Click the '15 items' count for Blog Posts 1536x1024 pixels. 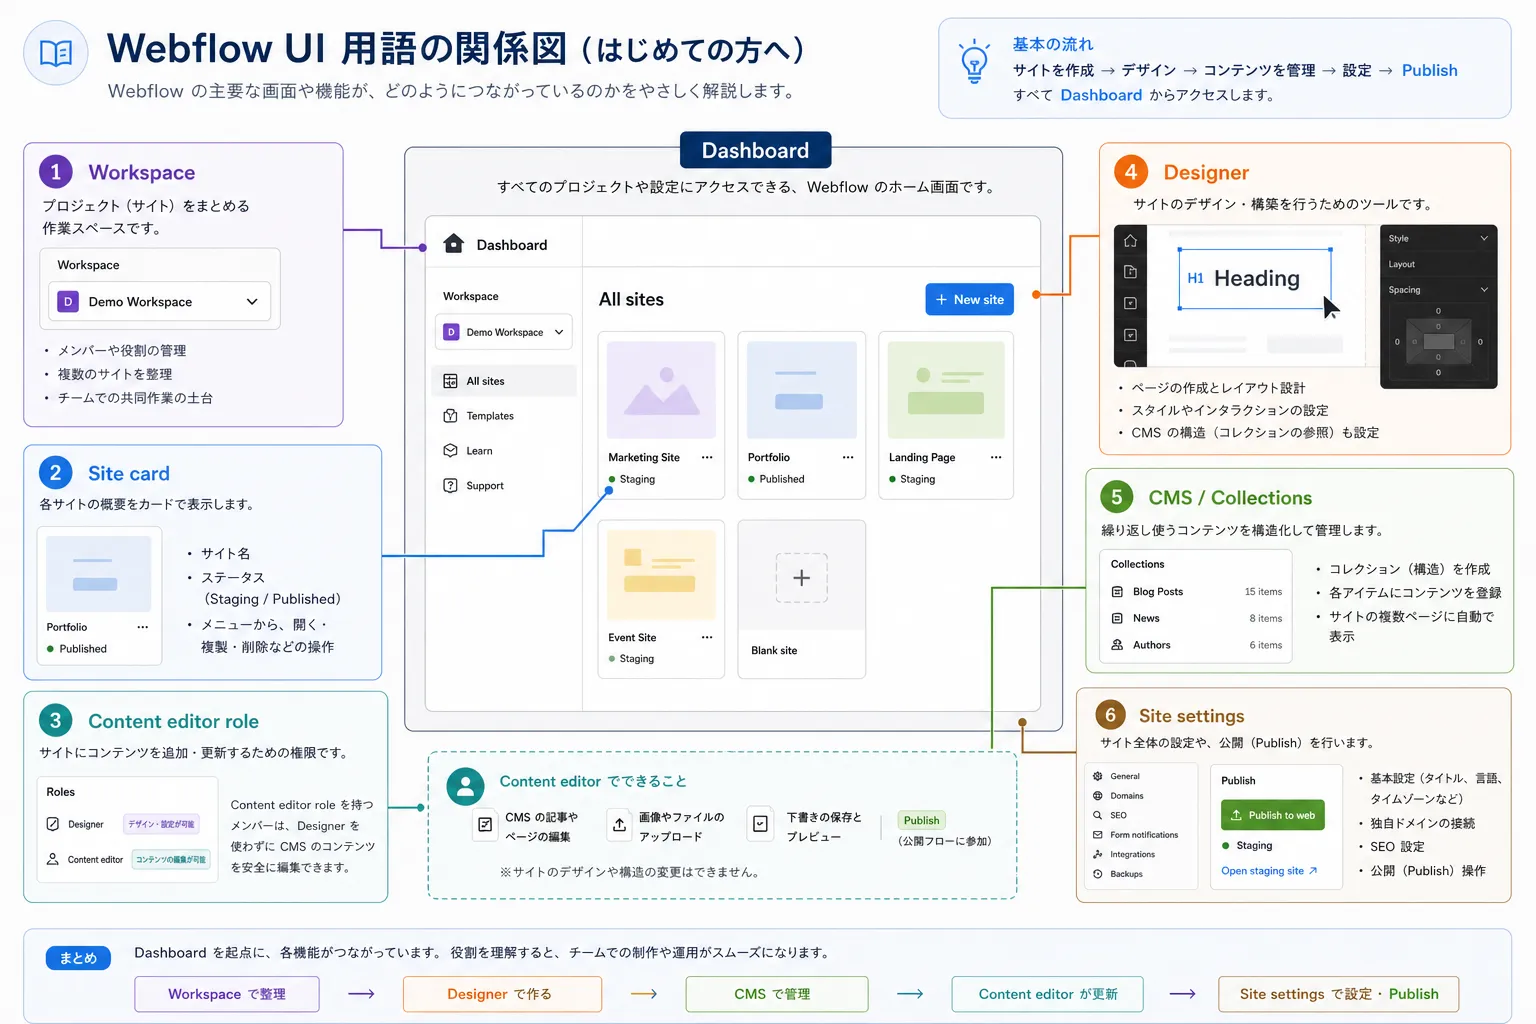(1263, 592)
